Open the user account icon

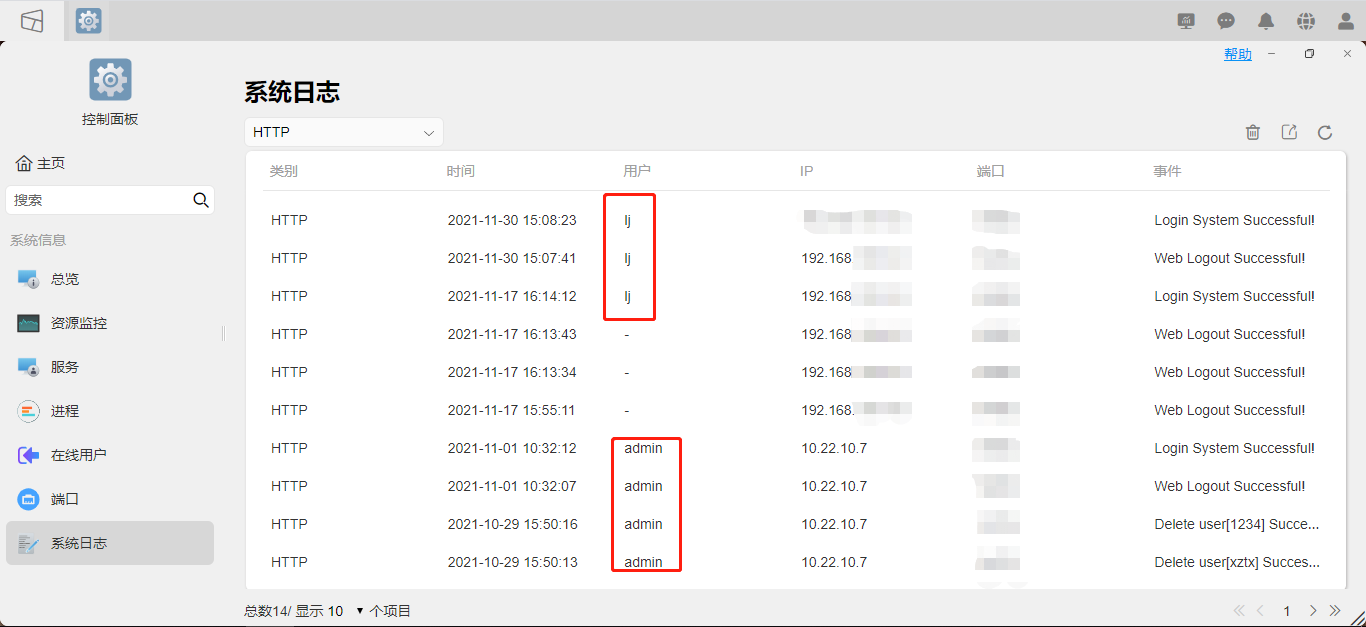coord(1346,21)
